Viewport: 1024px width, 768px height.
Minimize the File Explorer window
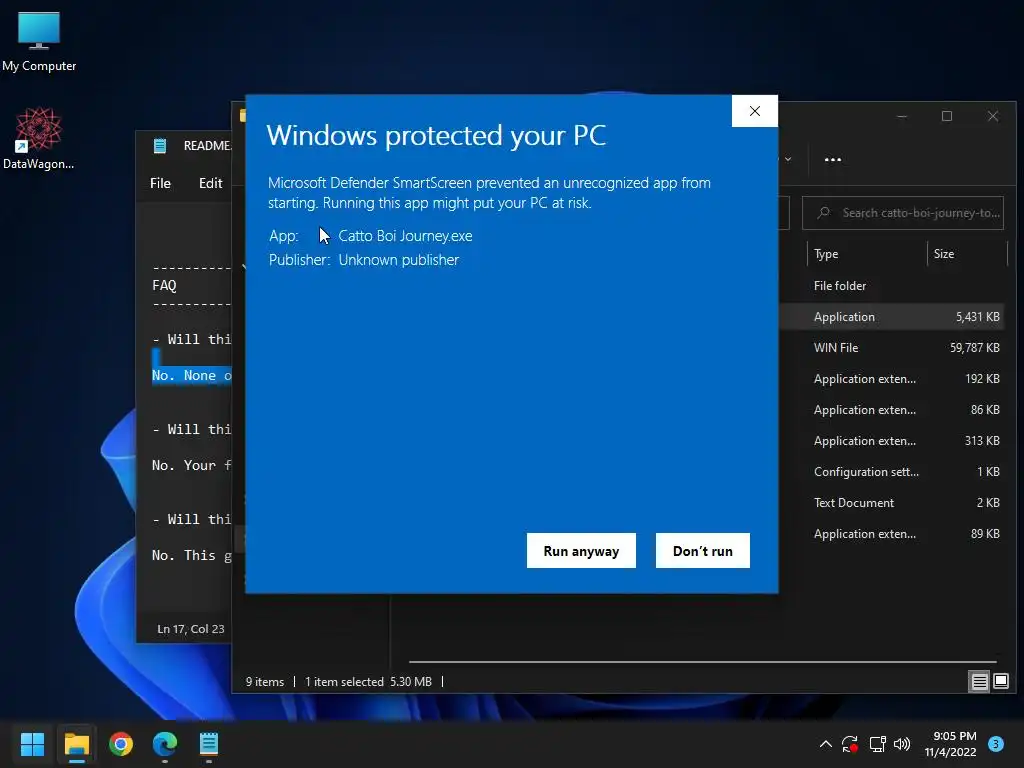coord(902,116)
